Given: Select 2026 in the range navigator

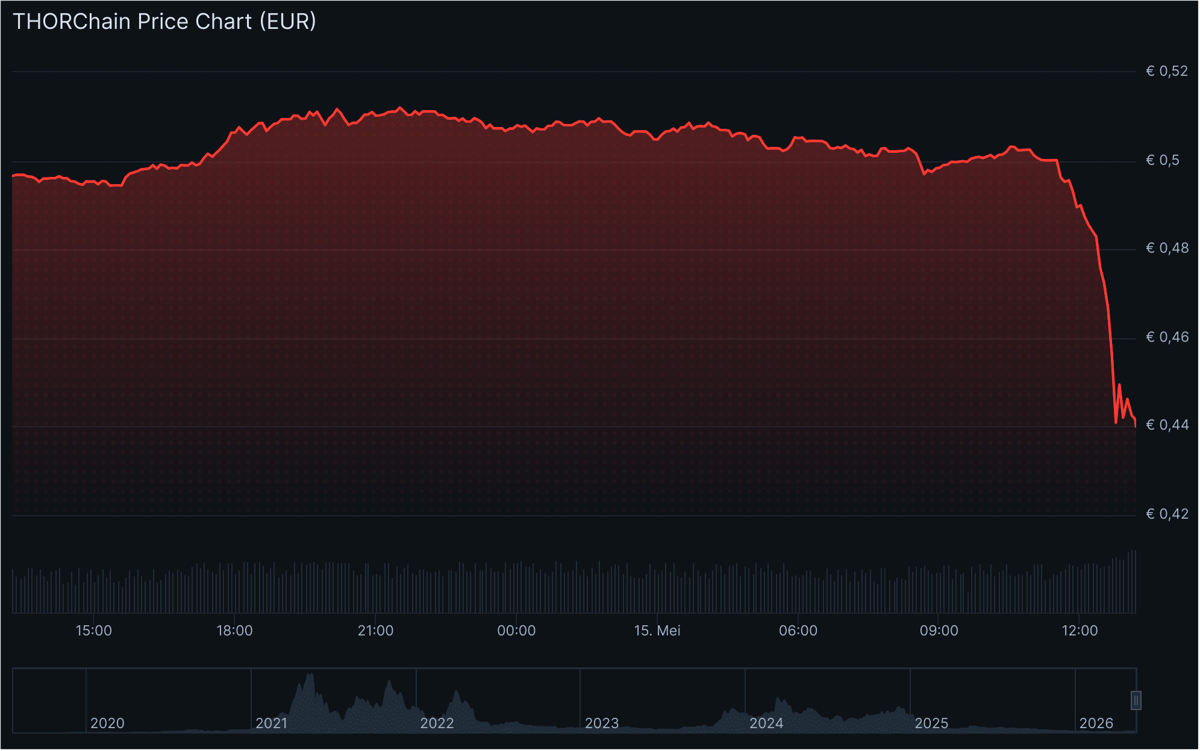Looking at the screenshot, I should click(x=1096, y=723).
